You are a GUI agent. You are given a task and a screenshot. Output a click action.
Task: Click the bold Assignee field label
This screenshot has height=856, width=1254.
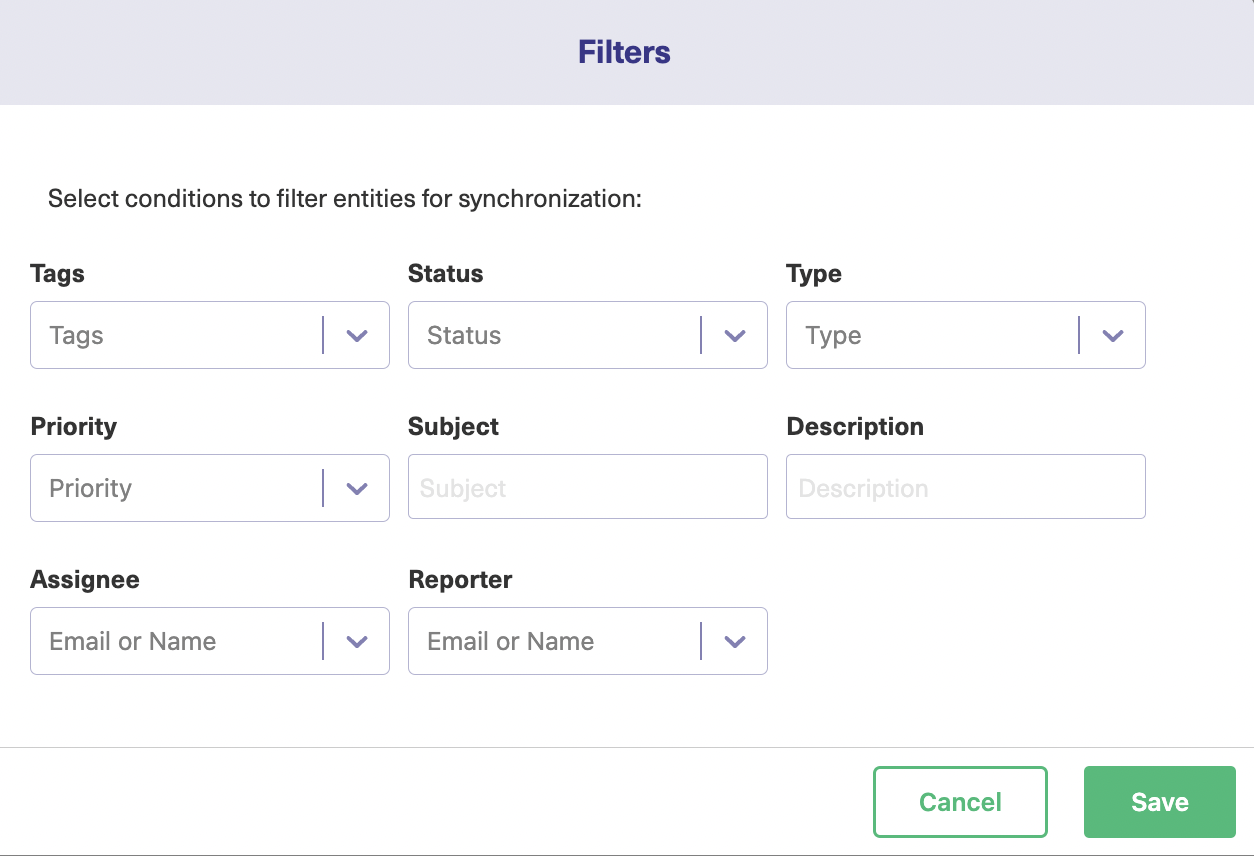pyautogui.click(x=85, y=580)
